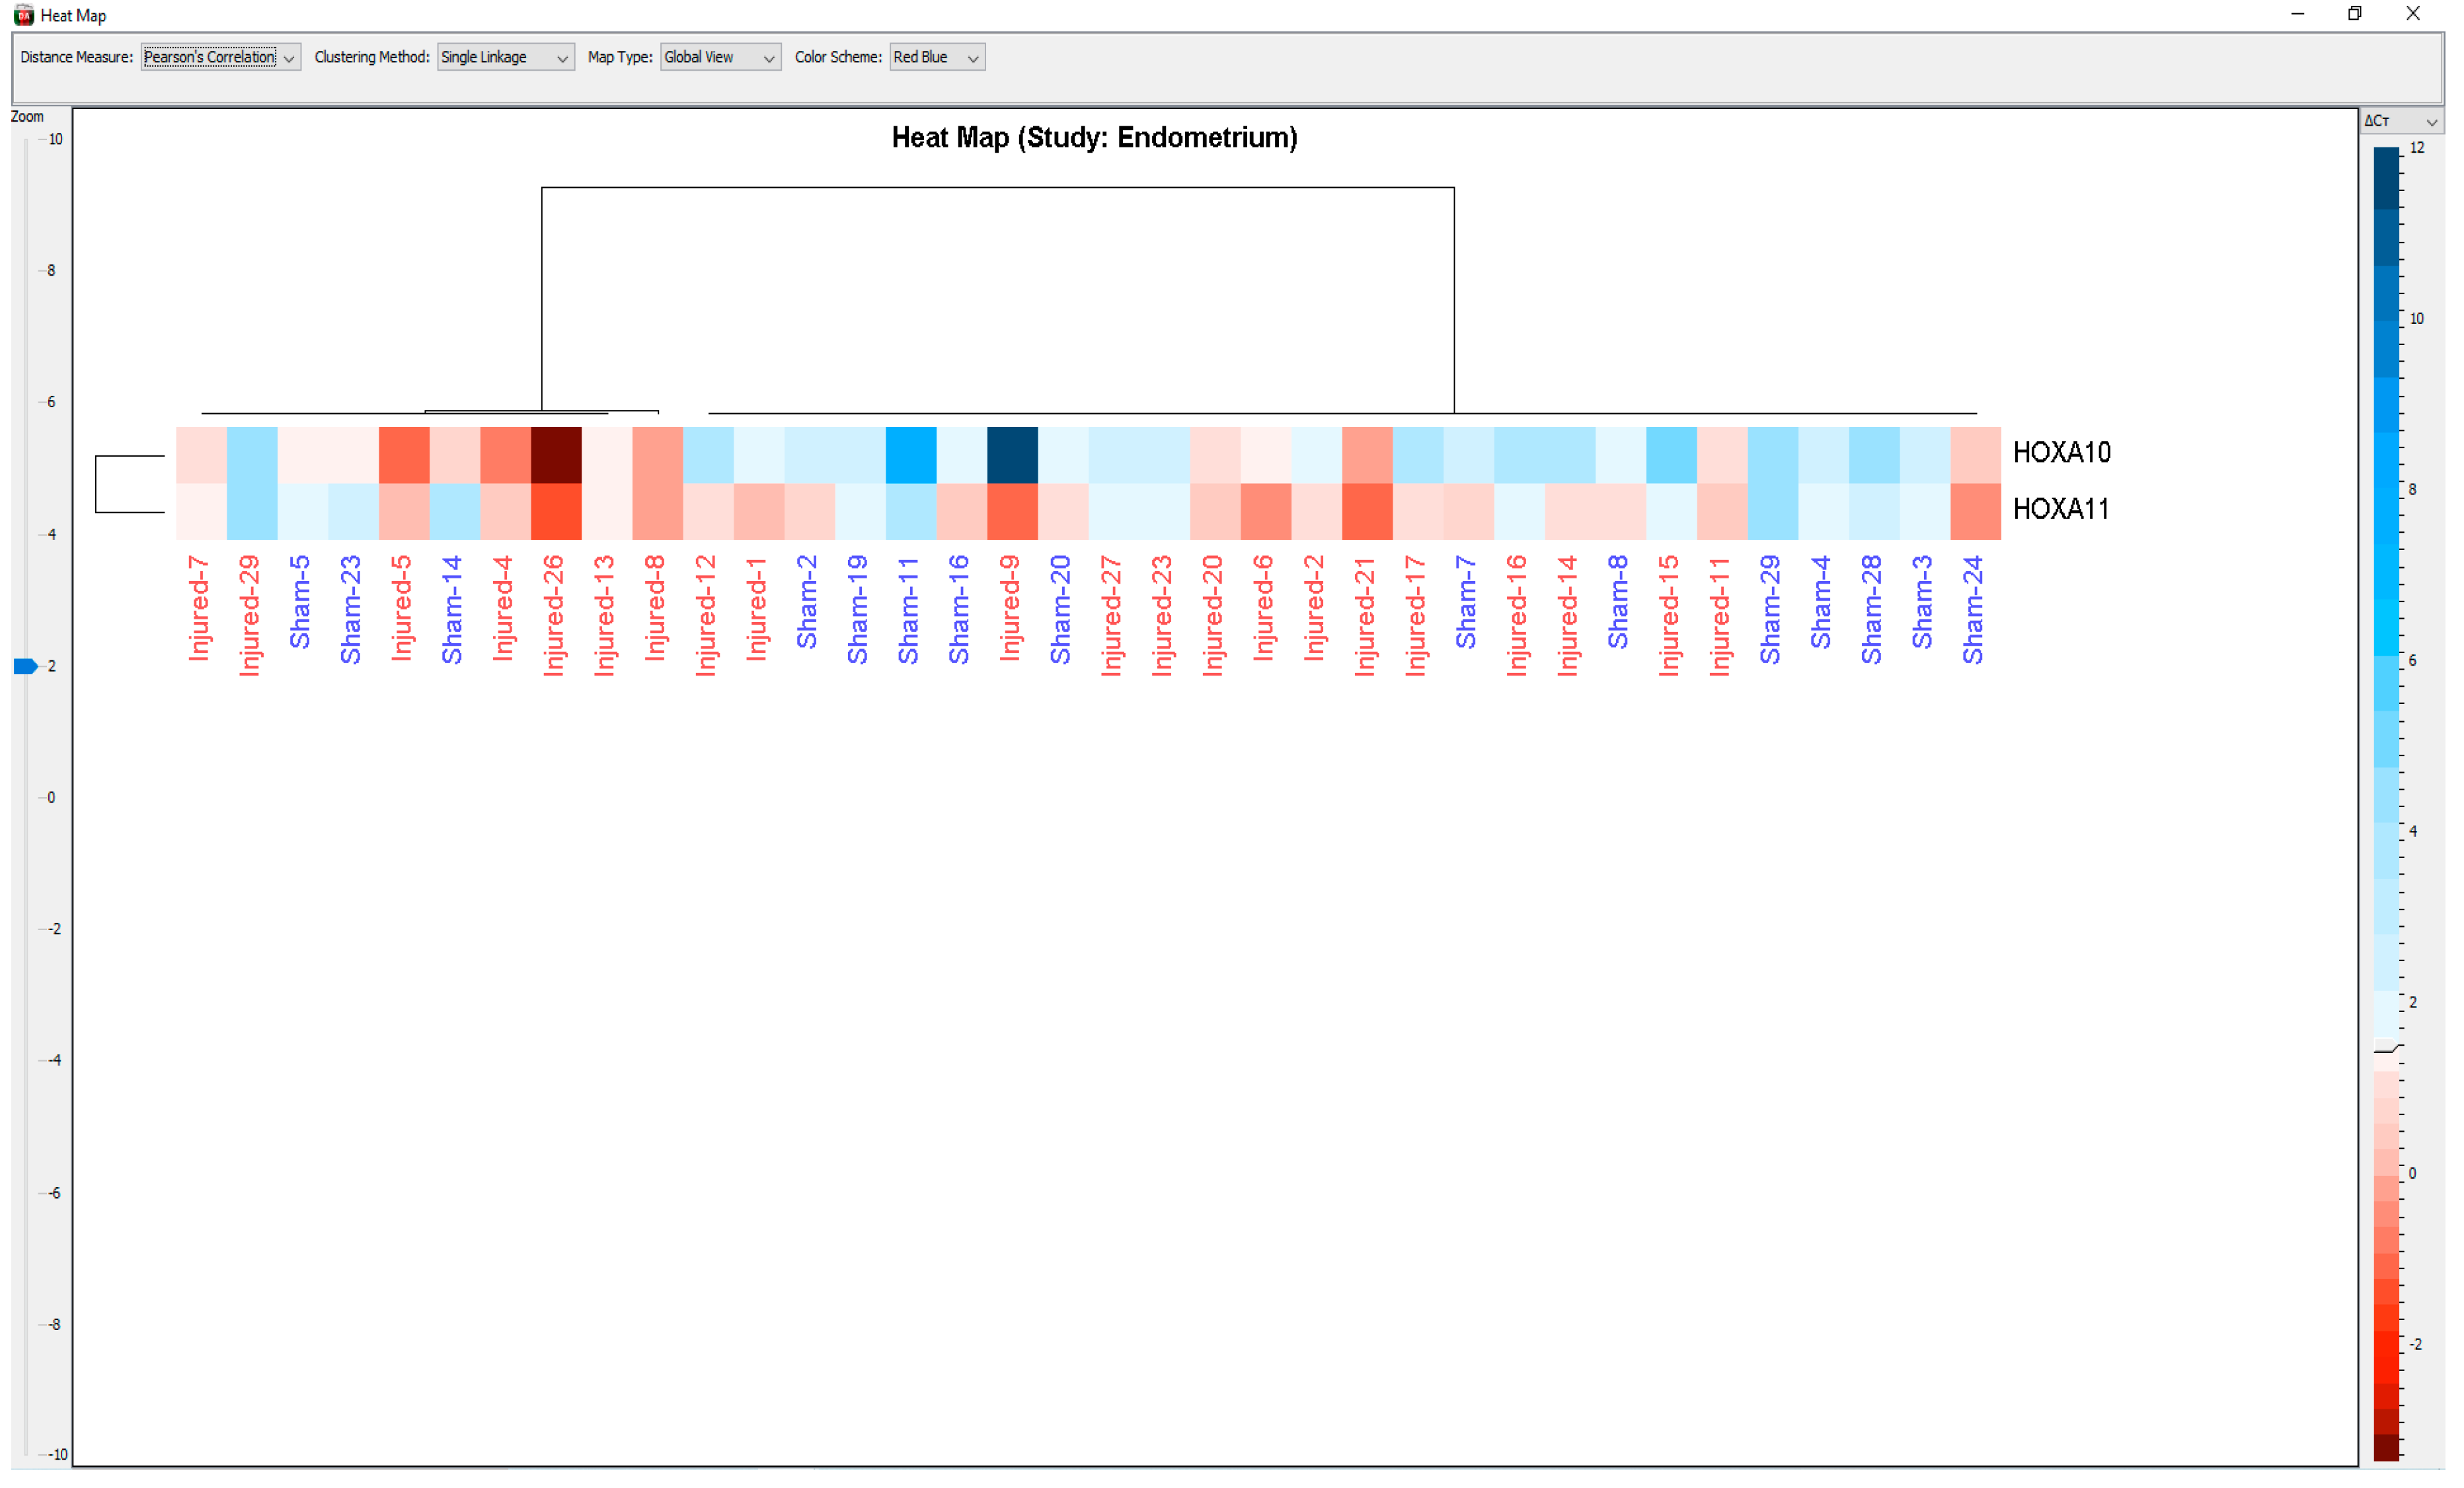Open the Color Scheme dropdown

pyautogui.click(x=937, y=57)
